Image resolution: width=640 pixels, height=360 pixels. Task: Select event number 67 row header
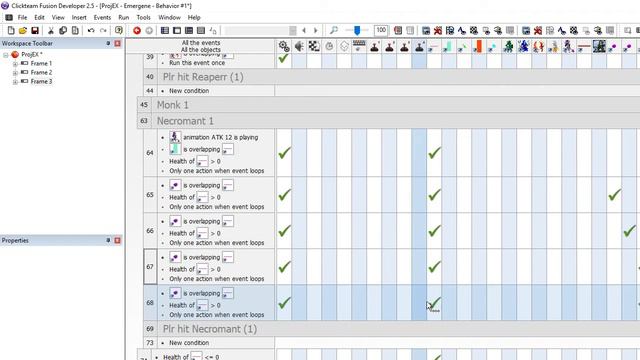click(150, 267)
